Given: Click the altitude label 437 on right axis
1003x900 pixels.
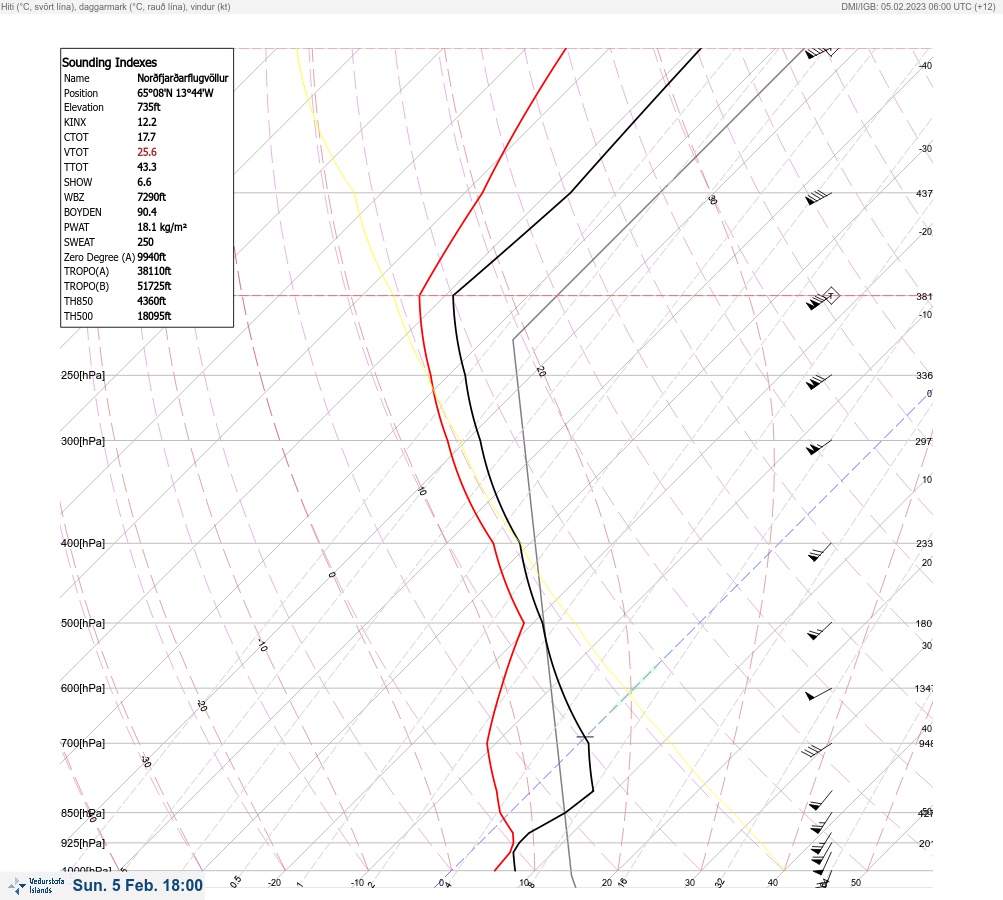Looking at the screenshot, I should pos(924,193).
